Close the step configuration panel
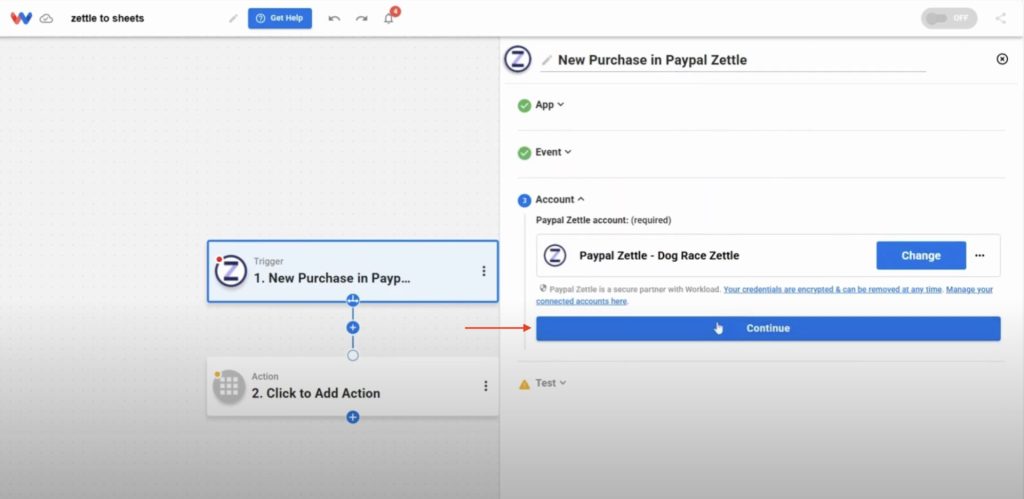 (x=1002, y=59)
